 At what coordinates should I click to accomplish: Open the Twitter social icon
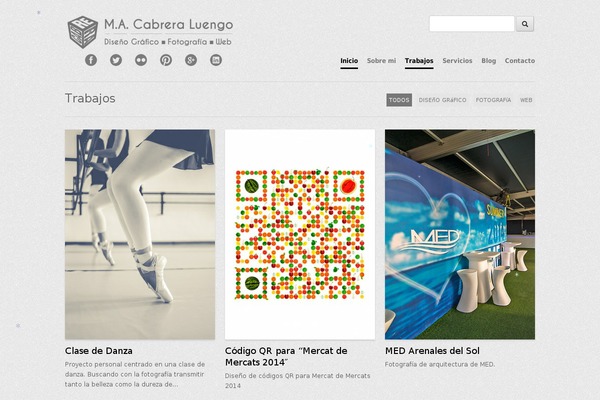[116, 60]
